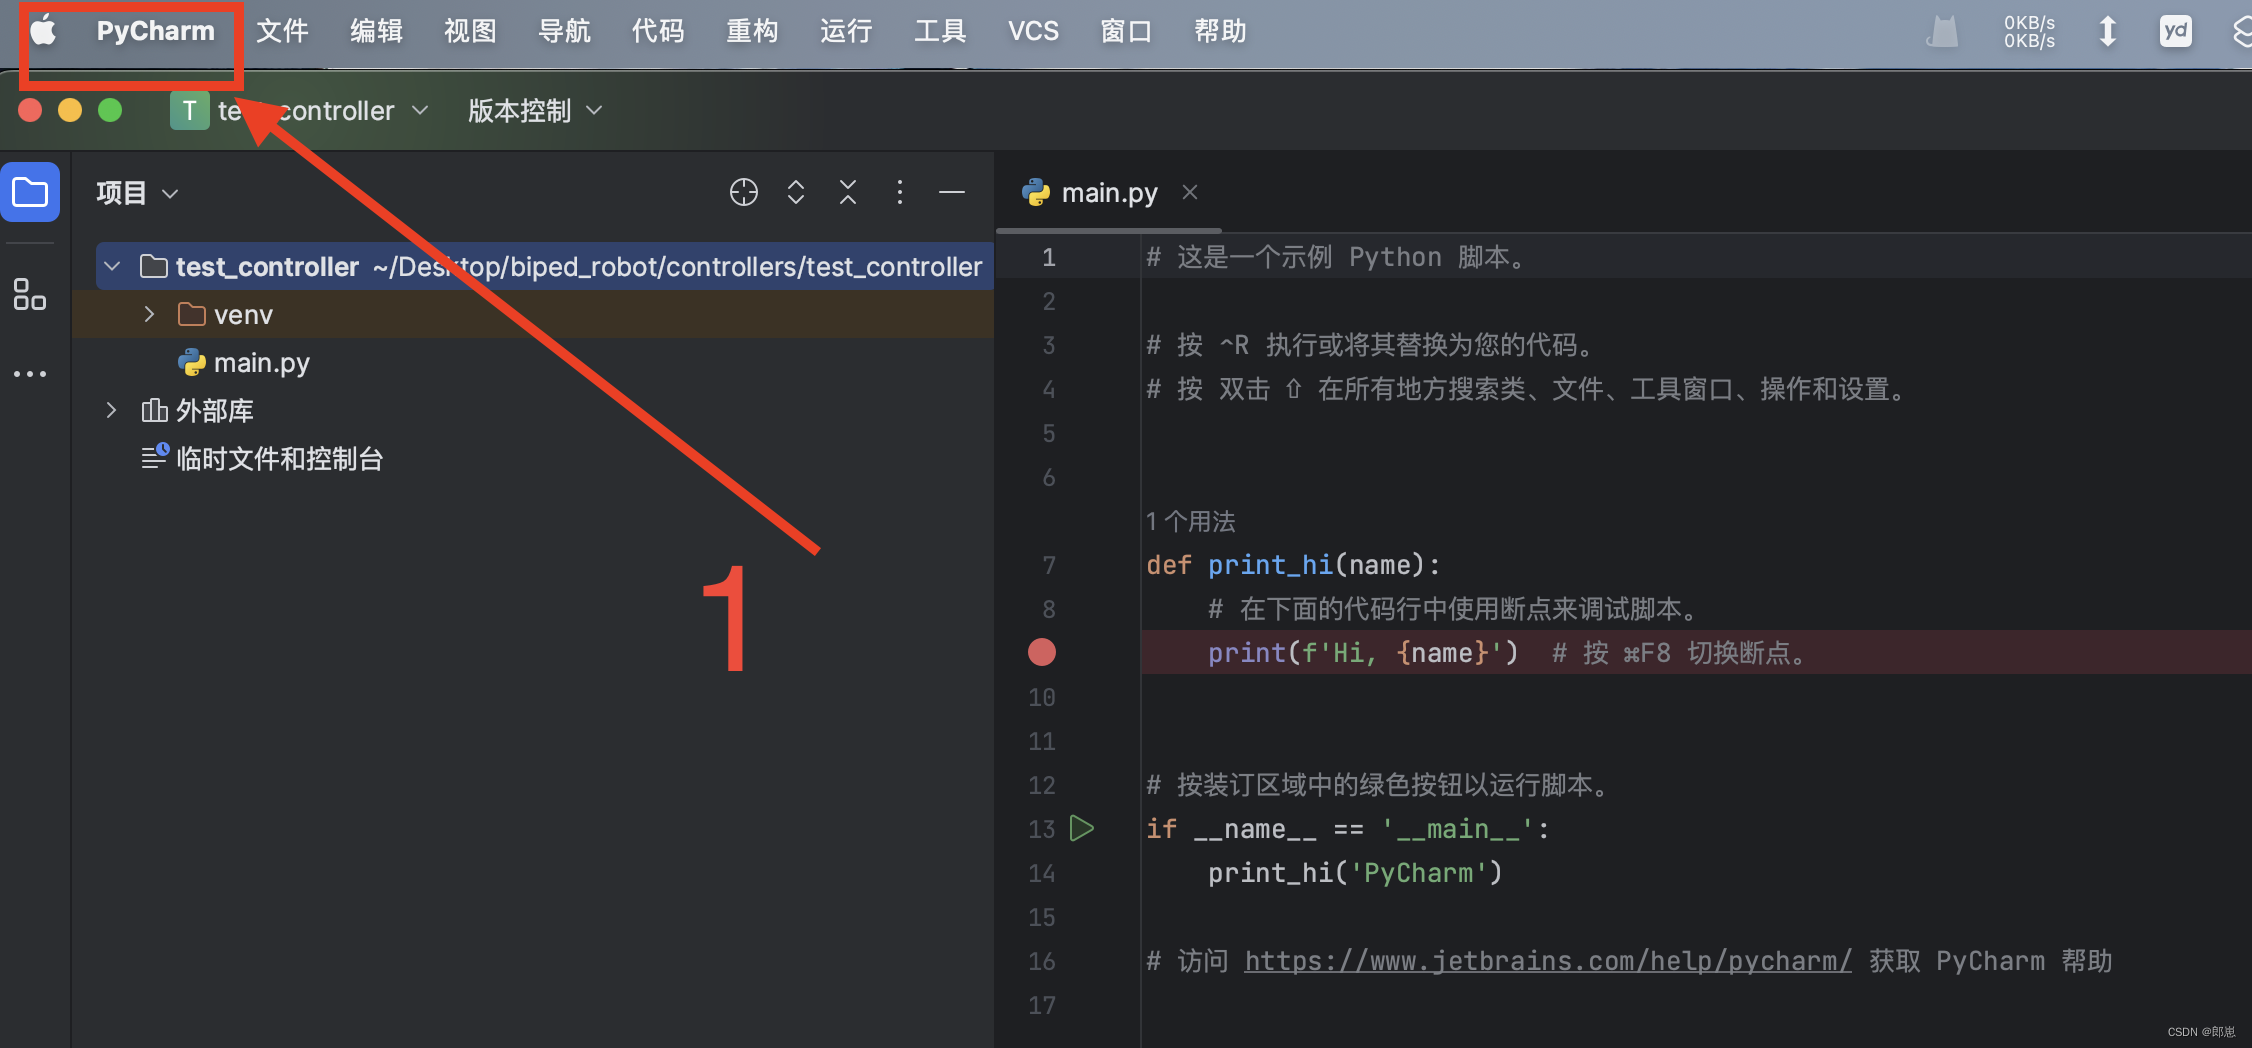
Task: Open the 项目 view dropdown
Action: 137,192
